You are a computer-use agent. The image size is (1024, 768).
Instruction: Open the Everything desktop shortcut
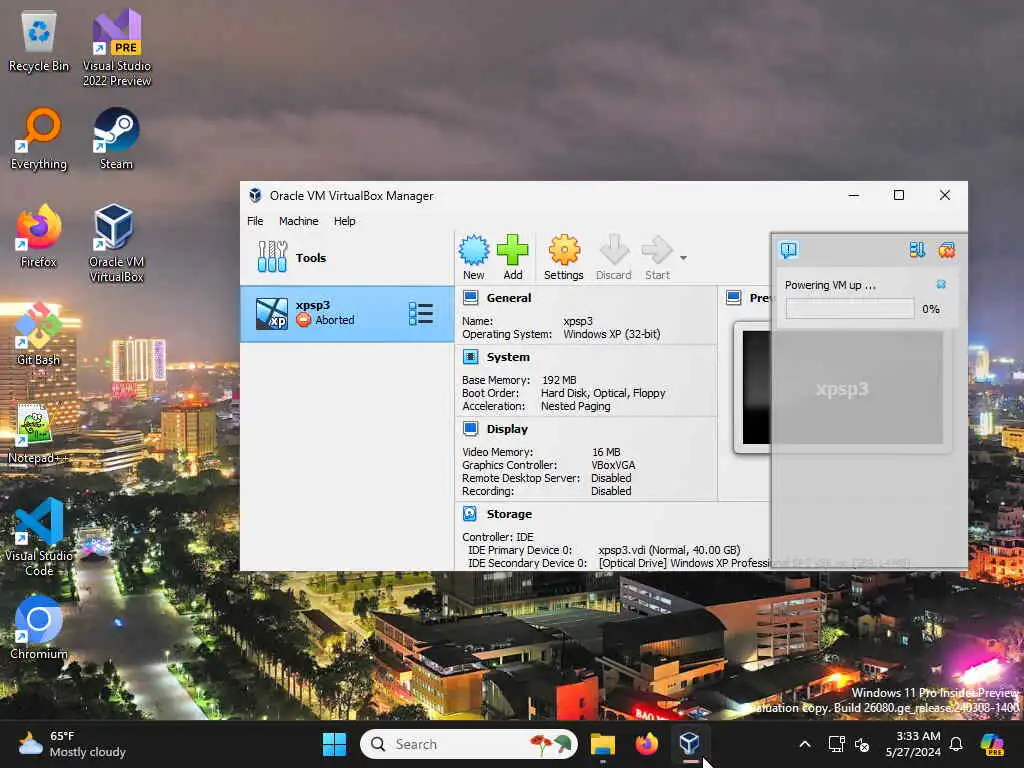coord(39,140)
